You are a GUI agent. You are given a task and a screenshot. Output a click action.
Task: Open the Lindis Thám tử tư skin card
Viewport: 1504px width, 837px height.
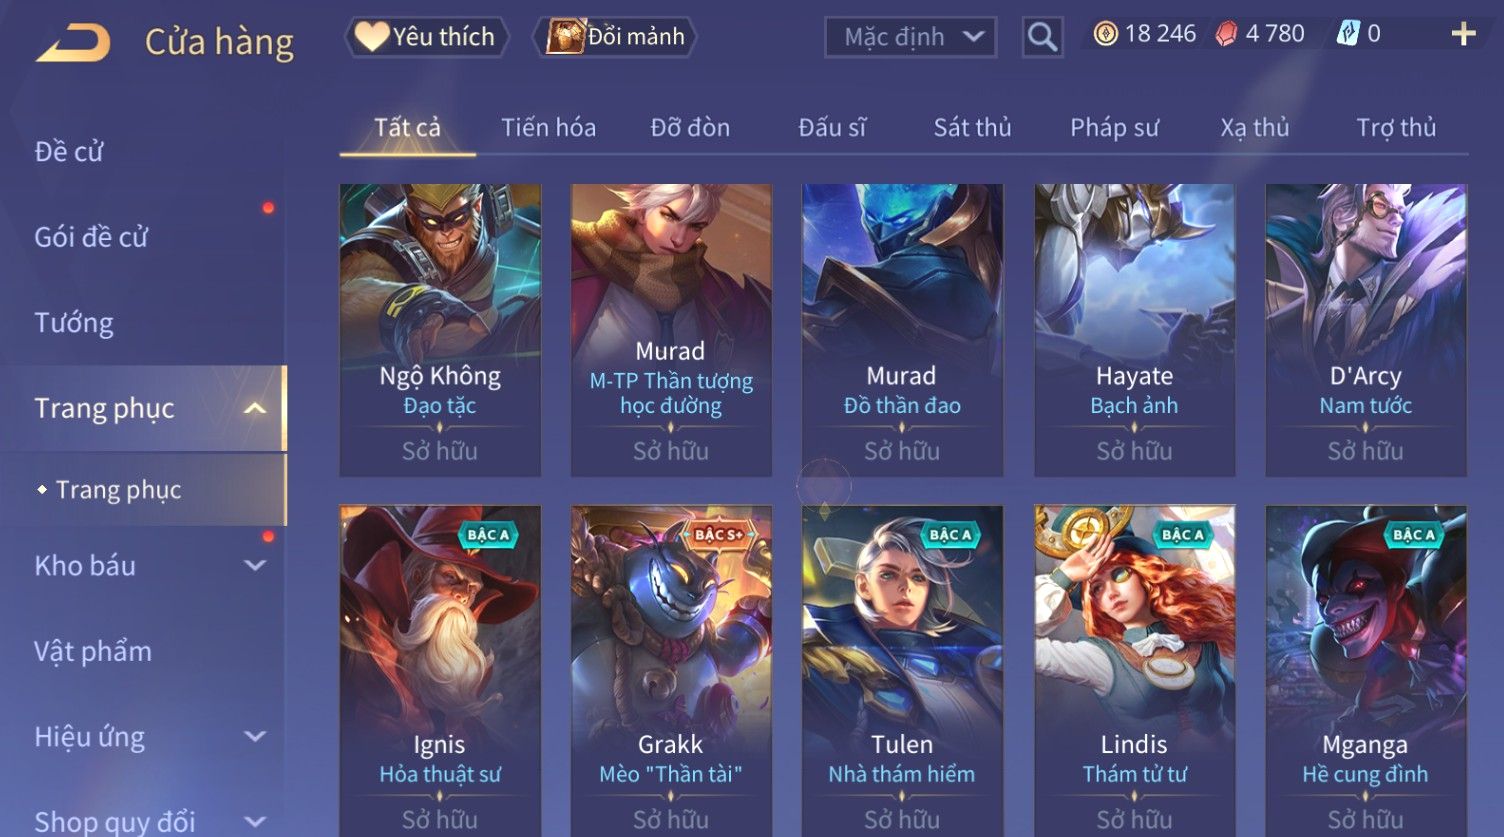1134,671
